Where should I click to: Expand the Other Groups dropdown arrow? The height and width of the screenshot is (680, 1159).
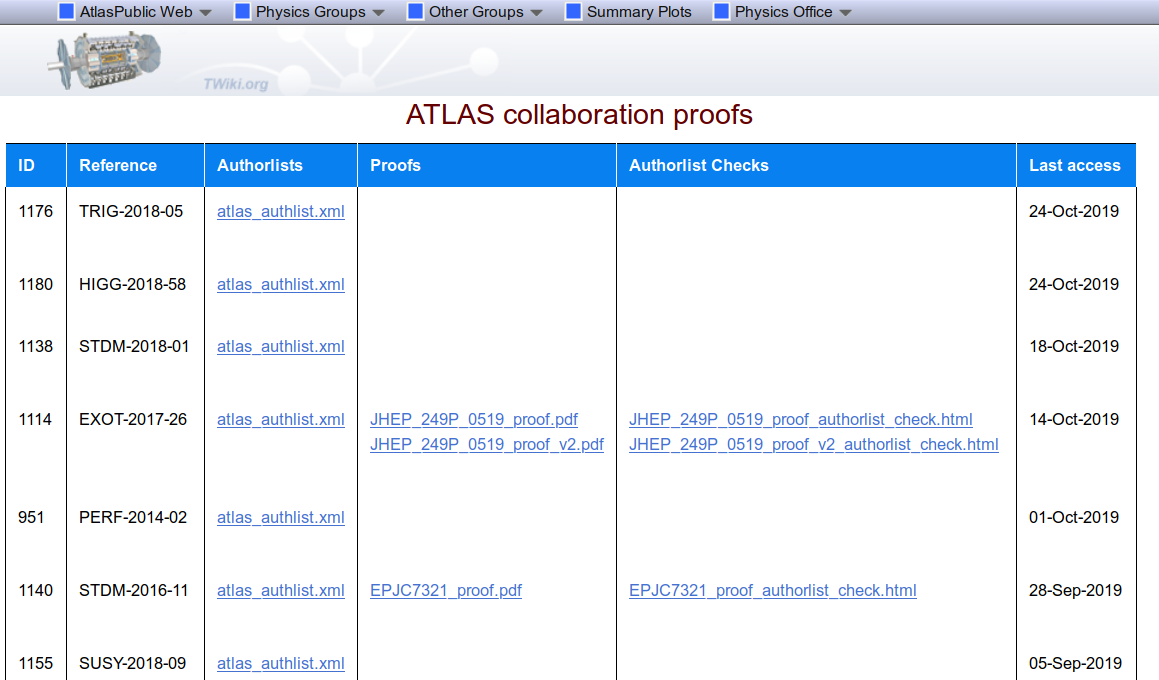coord(537,13)
